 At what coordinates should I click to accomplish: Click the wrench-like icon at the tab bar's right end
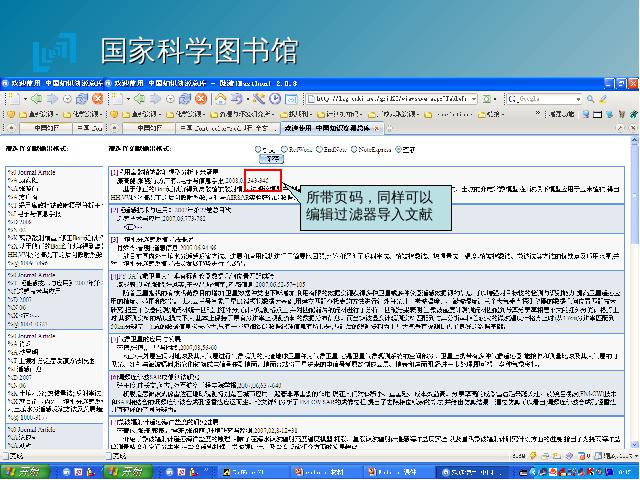[620, 128]
